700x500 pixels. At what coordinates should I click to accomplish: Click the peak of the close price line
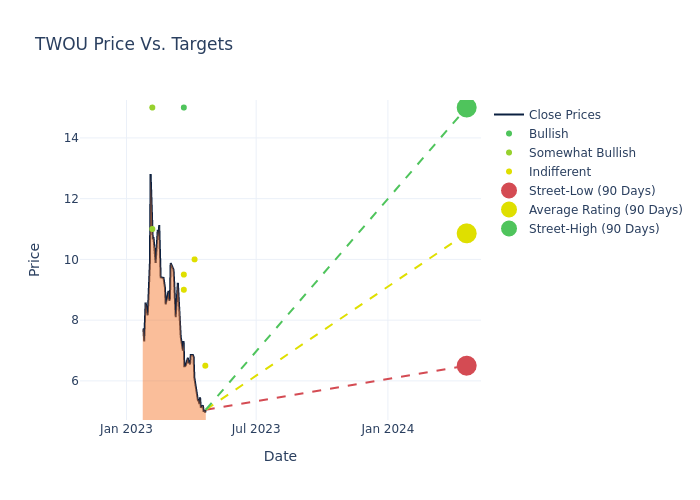click(x=150, y=175)
